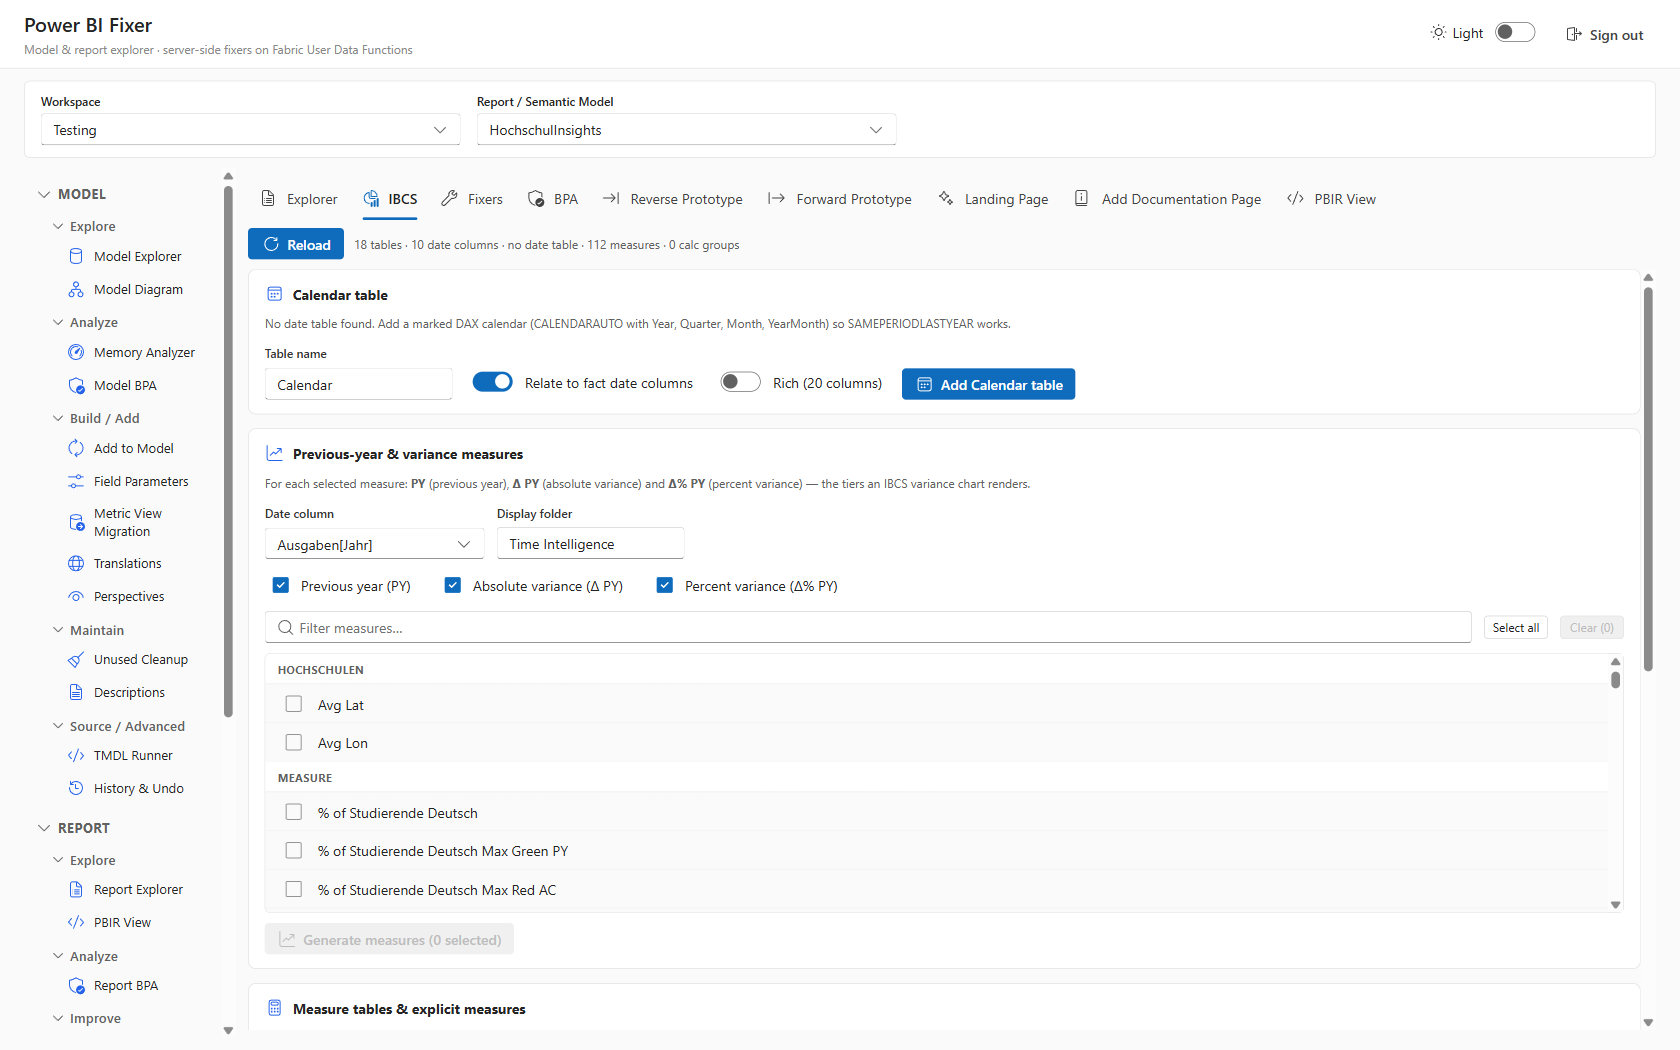The image size is (1680, 1050).
Task: Open the PBIR View tab
Action: [x=1331, y=199]
